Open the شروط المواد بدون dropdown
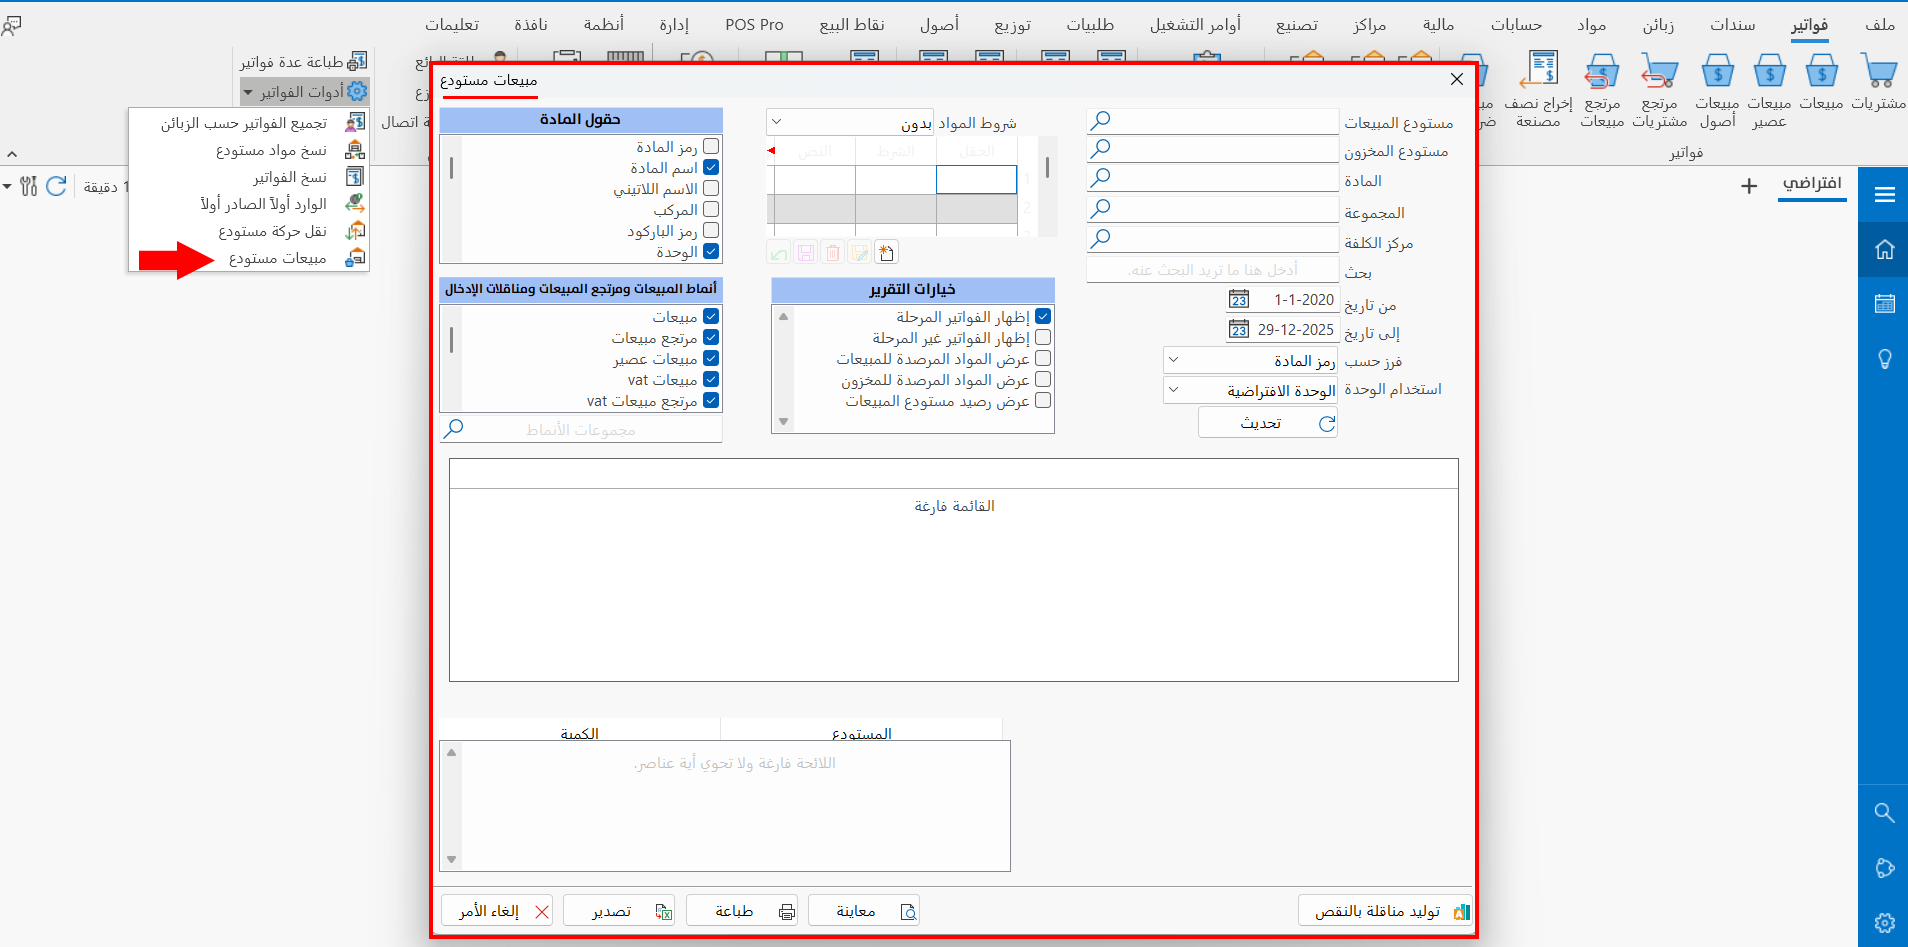Viewport: 1908px width, 947px height. pos(778,121)
